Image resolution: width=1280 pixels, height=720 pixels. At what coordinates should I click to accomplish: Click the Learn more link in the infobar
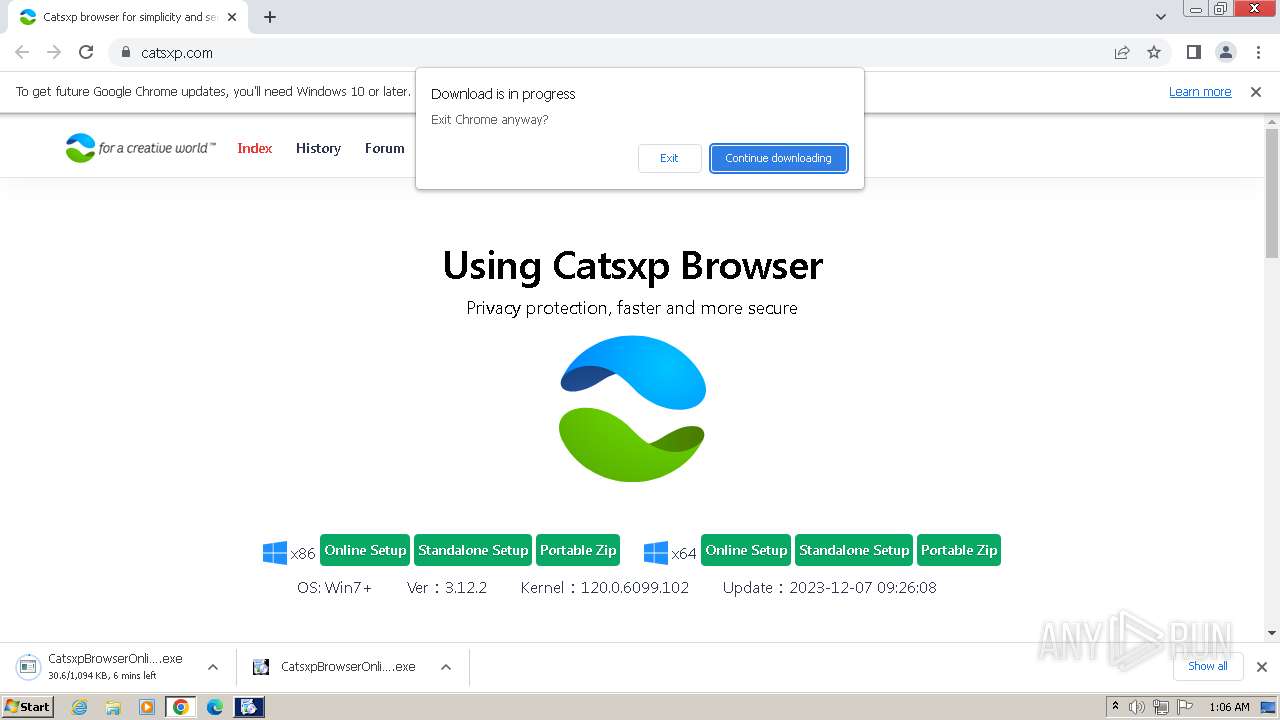point(1200,91)
